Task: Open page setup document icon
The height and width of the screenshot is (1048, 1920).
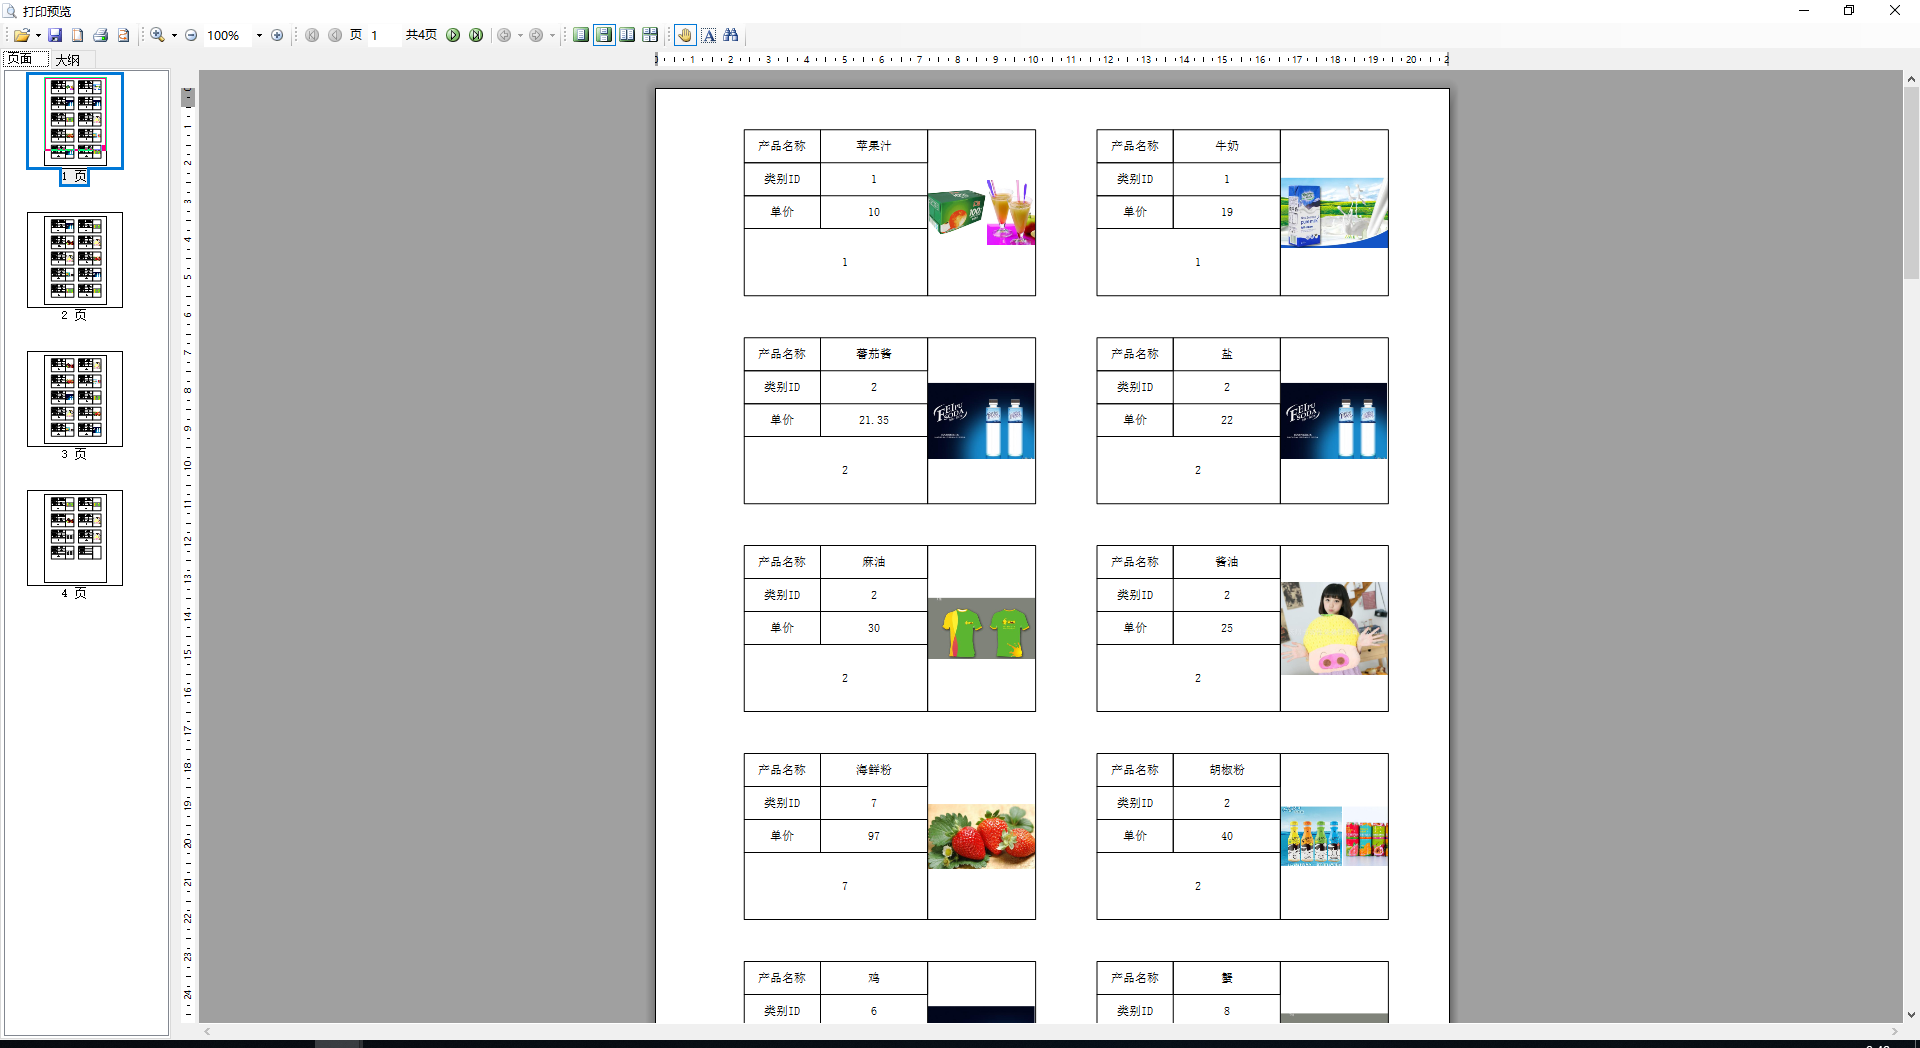Action: coord(77,35)
